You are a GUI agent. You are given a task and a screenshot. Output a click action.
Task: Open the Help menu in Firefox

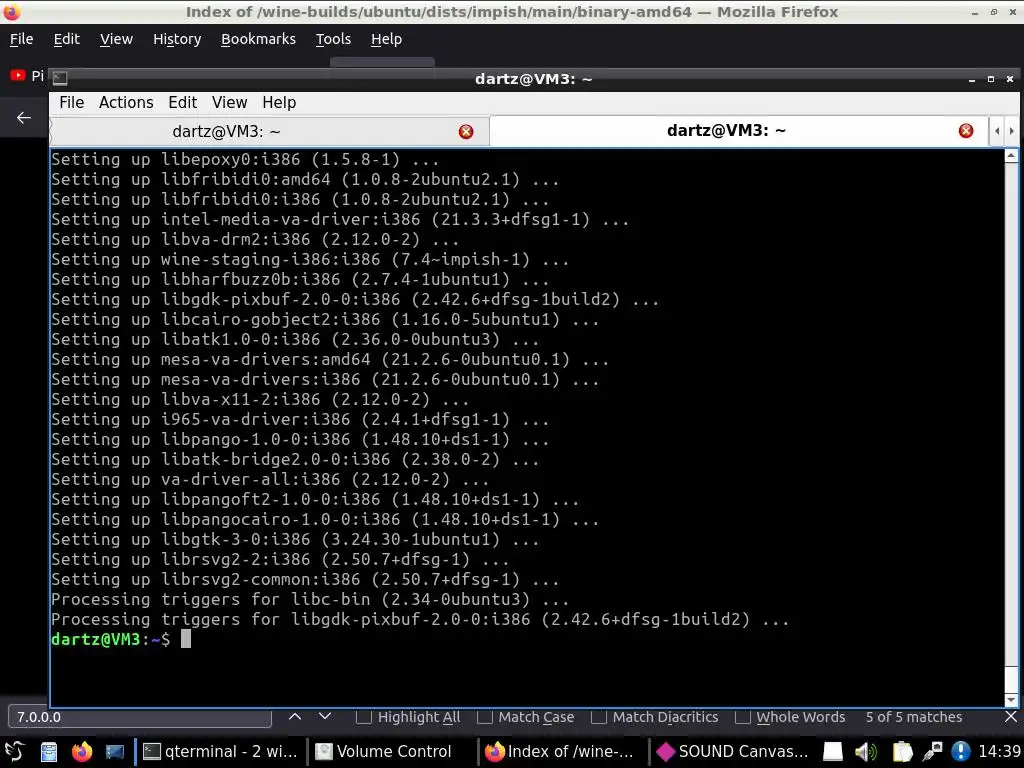(x=386, y=39)
